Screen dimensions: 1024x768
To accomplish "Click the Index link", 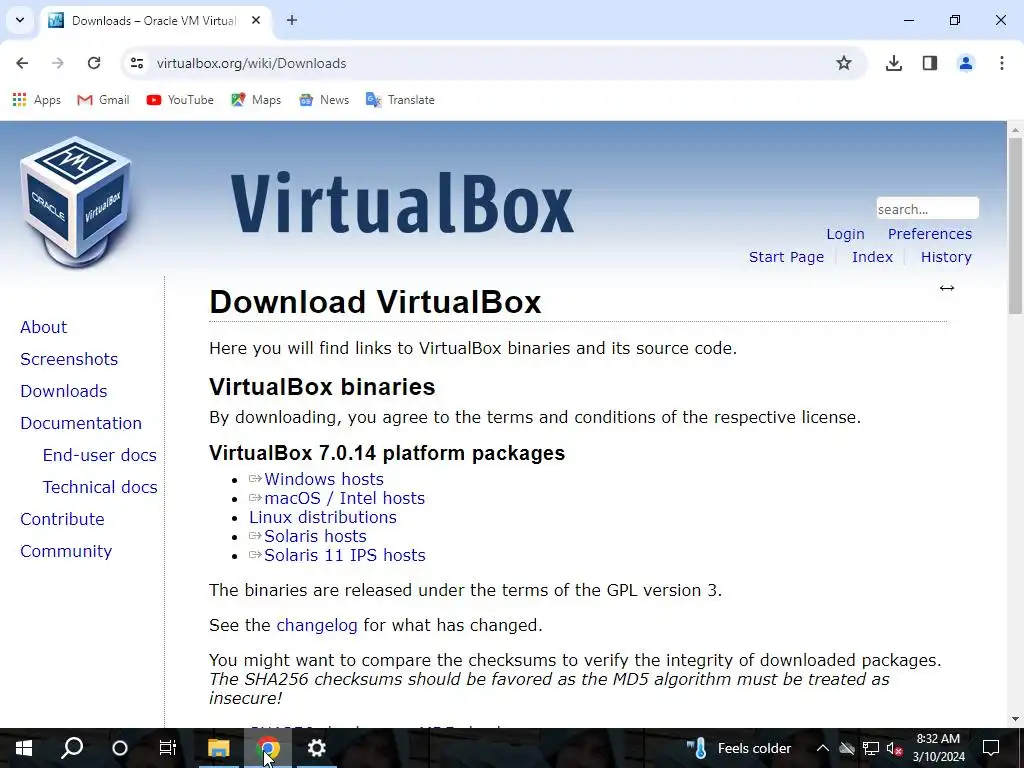I will pos(872,257).
